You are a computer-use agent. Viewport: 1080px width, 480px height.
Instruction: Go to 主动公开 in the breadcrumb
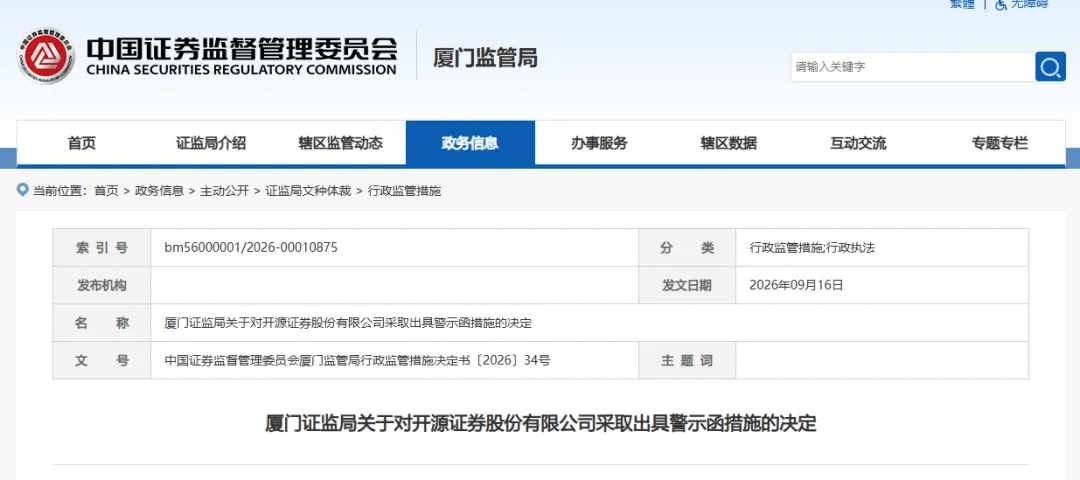click(x=225, y=191)
